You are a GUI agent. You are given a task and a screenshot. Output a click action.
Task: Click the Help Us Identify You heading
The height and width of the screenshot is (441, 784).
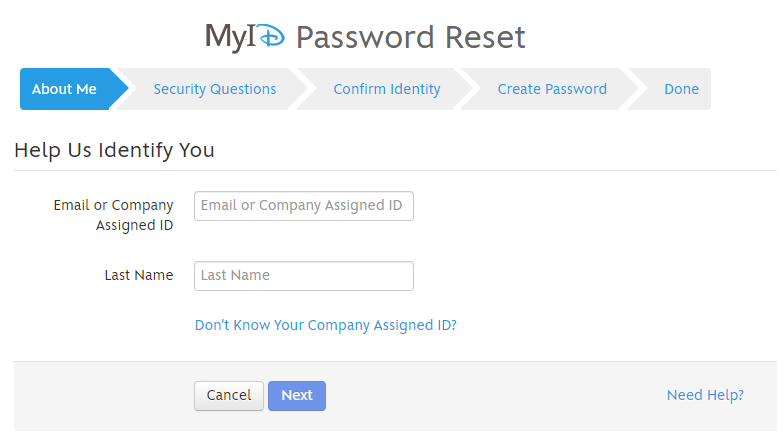114,150
